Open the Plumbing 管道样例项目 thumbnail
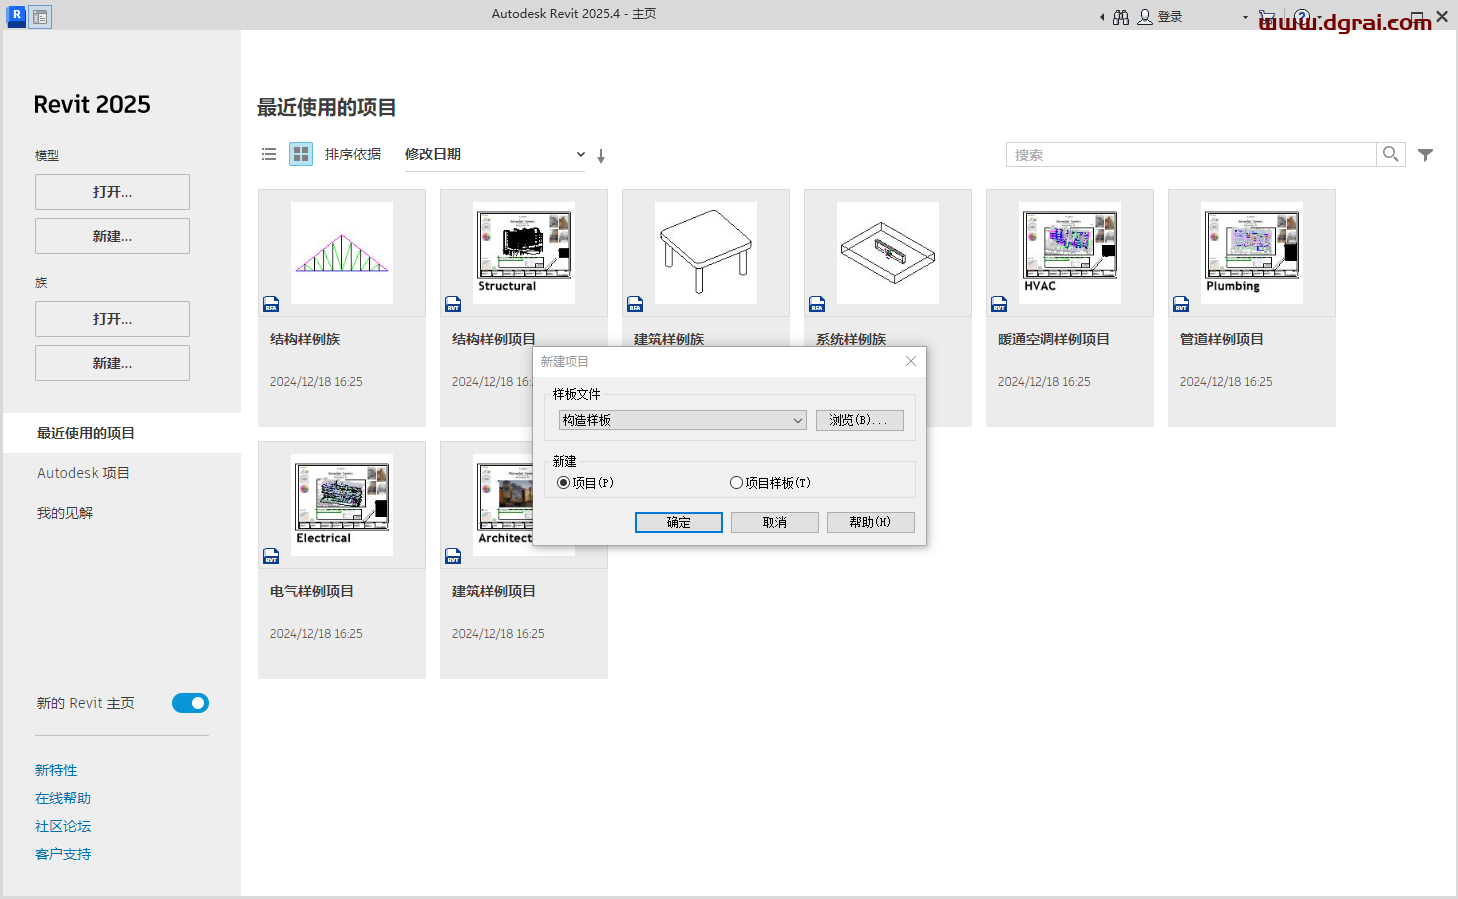This screenshot has height=899, width=1458. pos(1252,253)
